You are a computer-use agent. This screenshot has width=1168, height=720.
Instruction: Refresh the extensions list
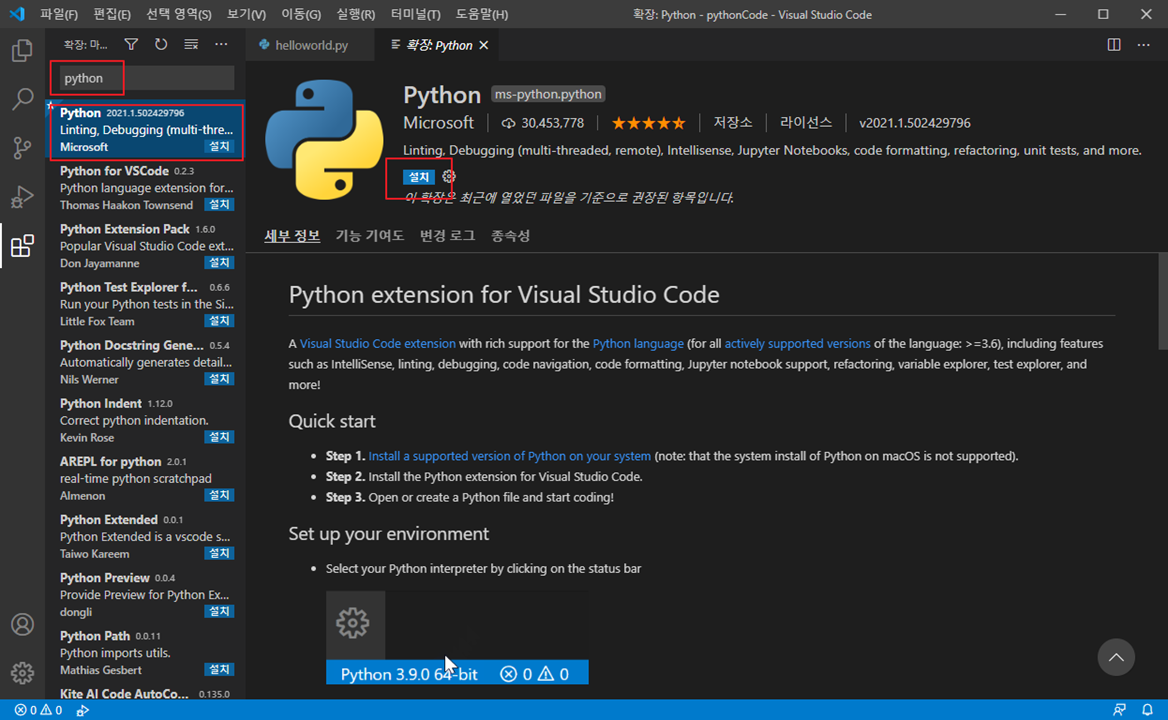(161, 45)
